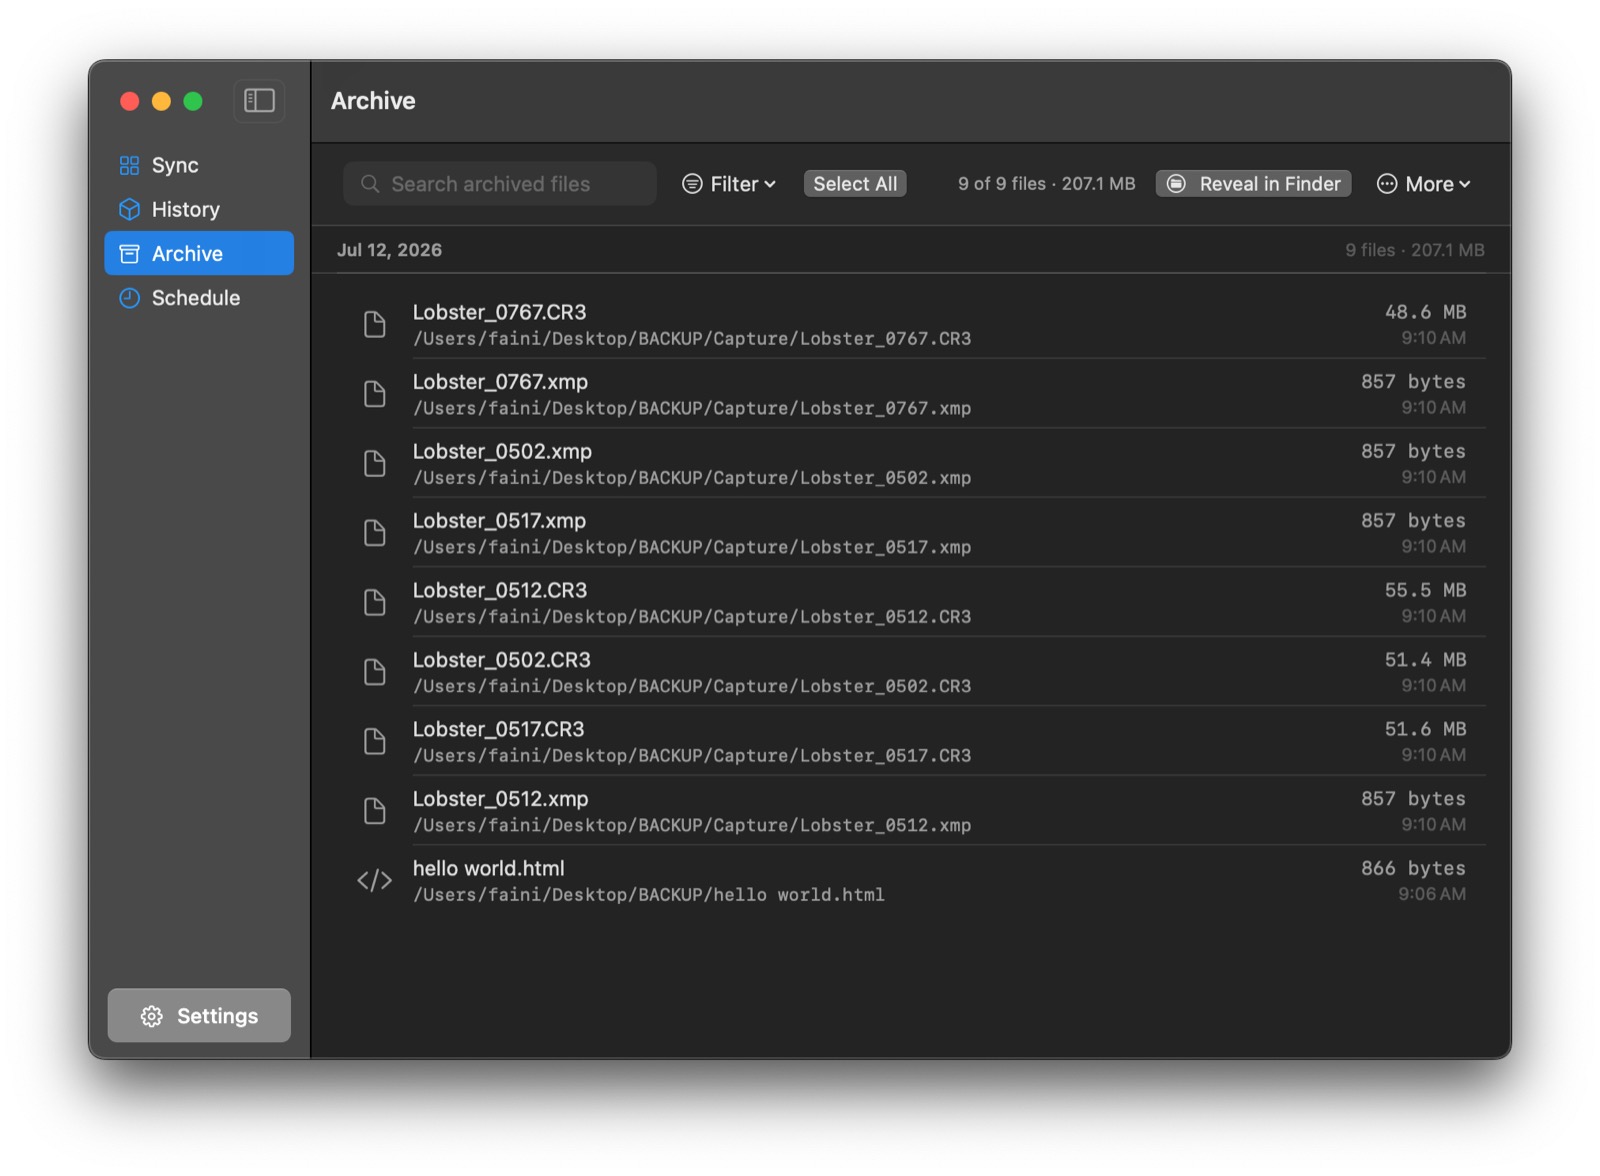The height and width of the screenshot is (1176, 1600).
Task: Open the Filter dropdown chevron
Action: pos(770,184)
